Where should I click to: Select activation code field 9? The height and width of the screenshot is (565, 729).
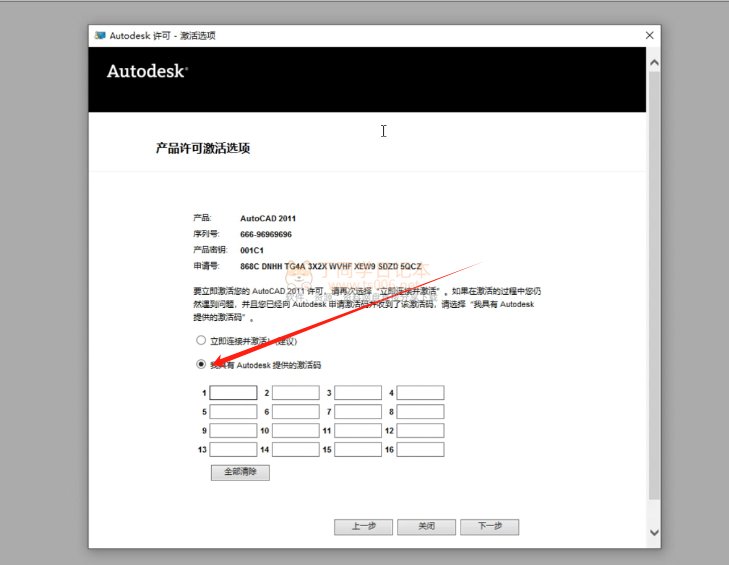(233, 431)
